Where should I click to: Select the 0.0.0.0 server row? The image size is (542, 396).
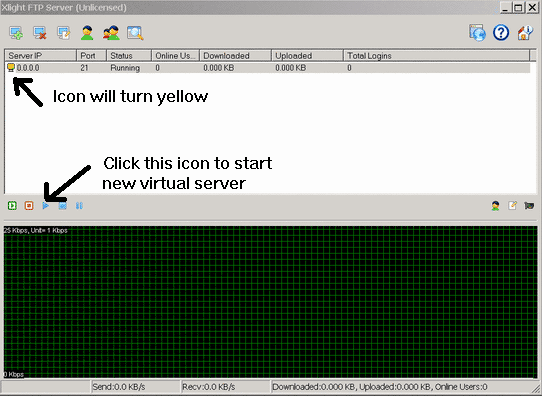point(267,68)
